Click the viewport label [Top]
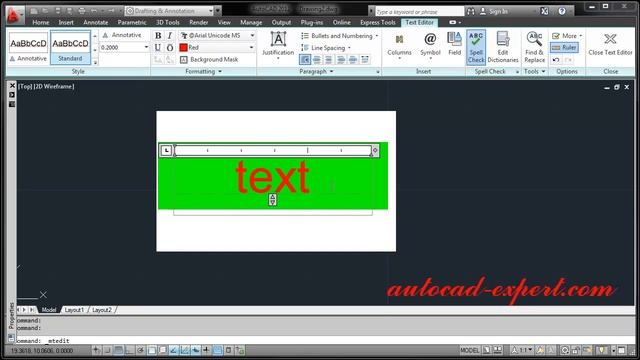The height and width of the screenshot is (360, 640). click(x=25, y=87)
